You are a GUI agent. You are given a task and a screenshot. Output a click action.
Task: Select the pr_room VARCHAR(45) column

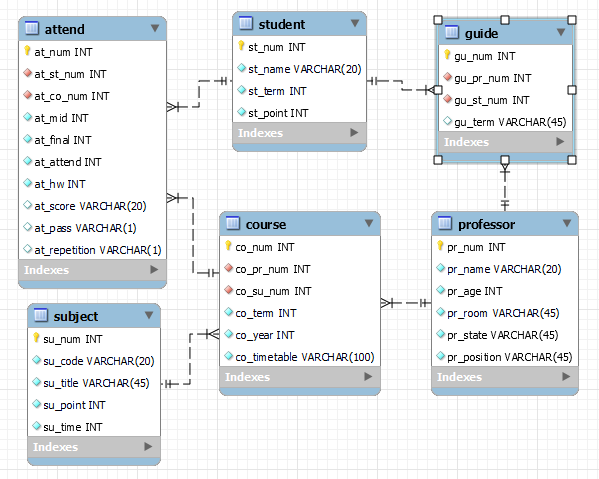pos(505,313)
